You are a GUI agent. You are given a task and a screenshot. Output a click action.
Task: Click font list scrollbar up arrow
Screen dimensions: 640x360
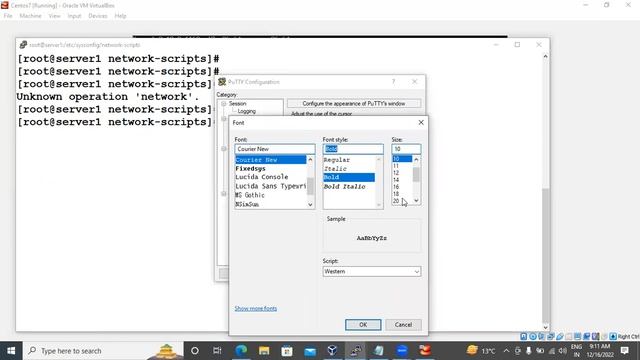pos(310,160)
